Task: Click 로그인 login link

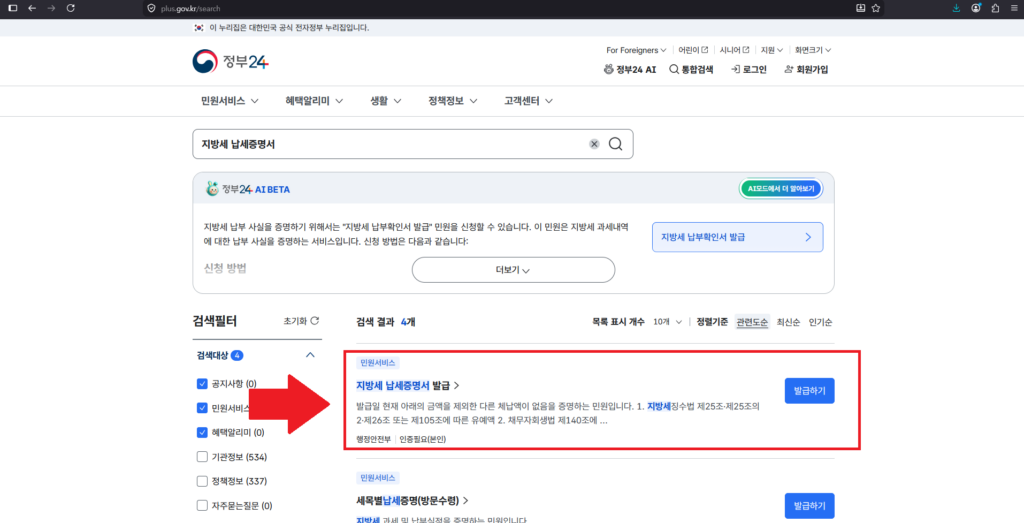Action: pyautogui.click(x=749, y=69)
